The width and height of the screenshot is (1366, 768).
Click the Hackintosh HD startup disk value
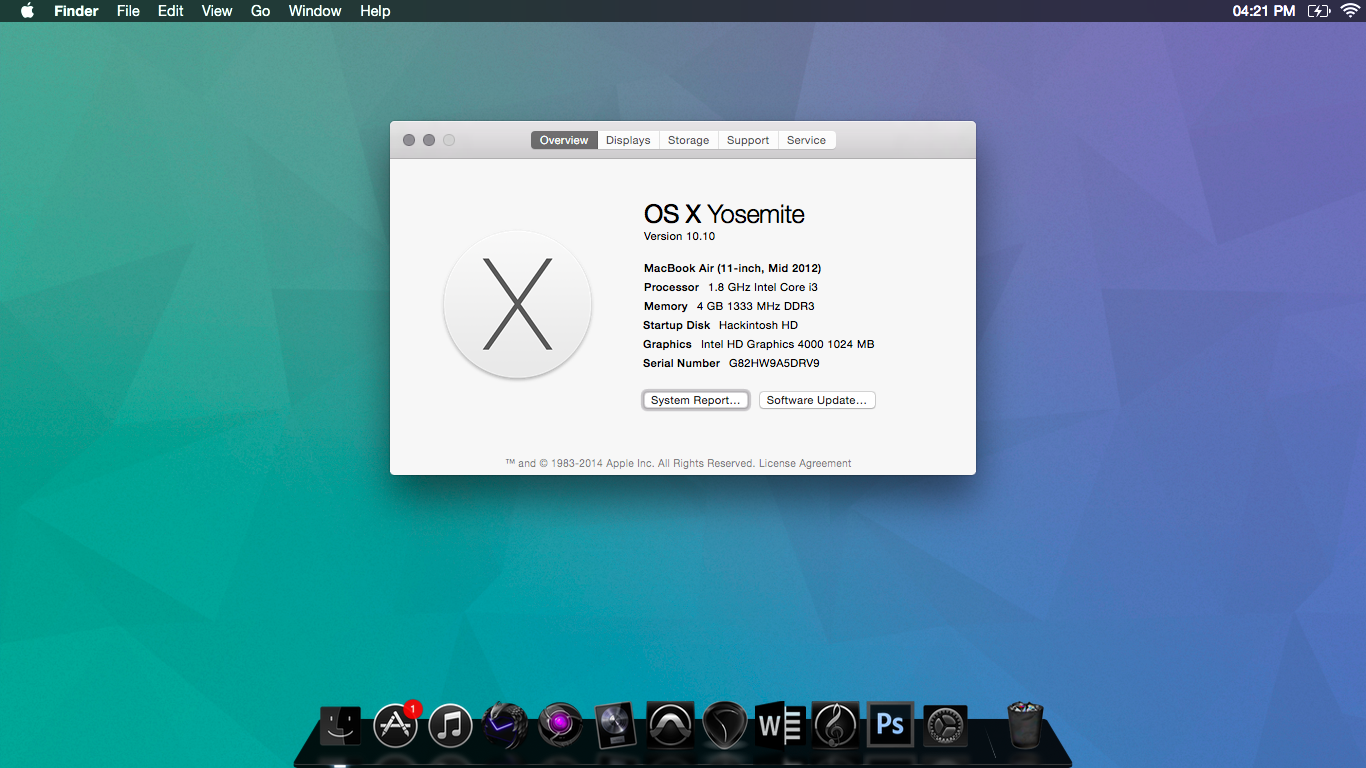click(x=758, y=325)
